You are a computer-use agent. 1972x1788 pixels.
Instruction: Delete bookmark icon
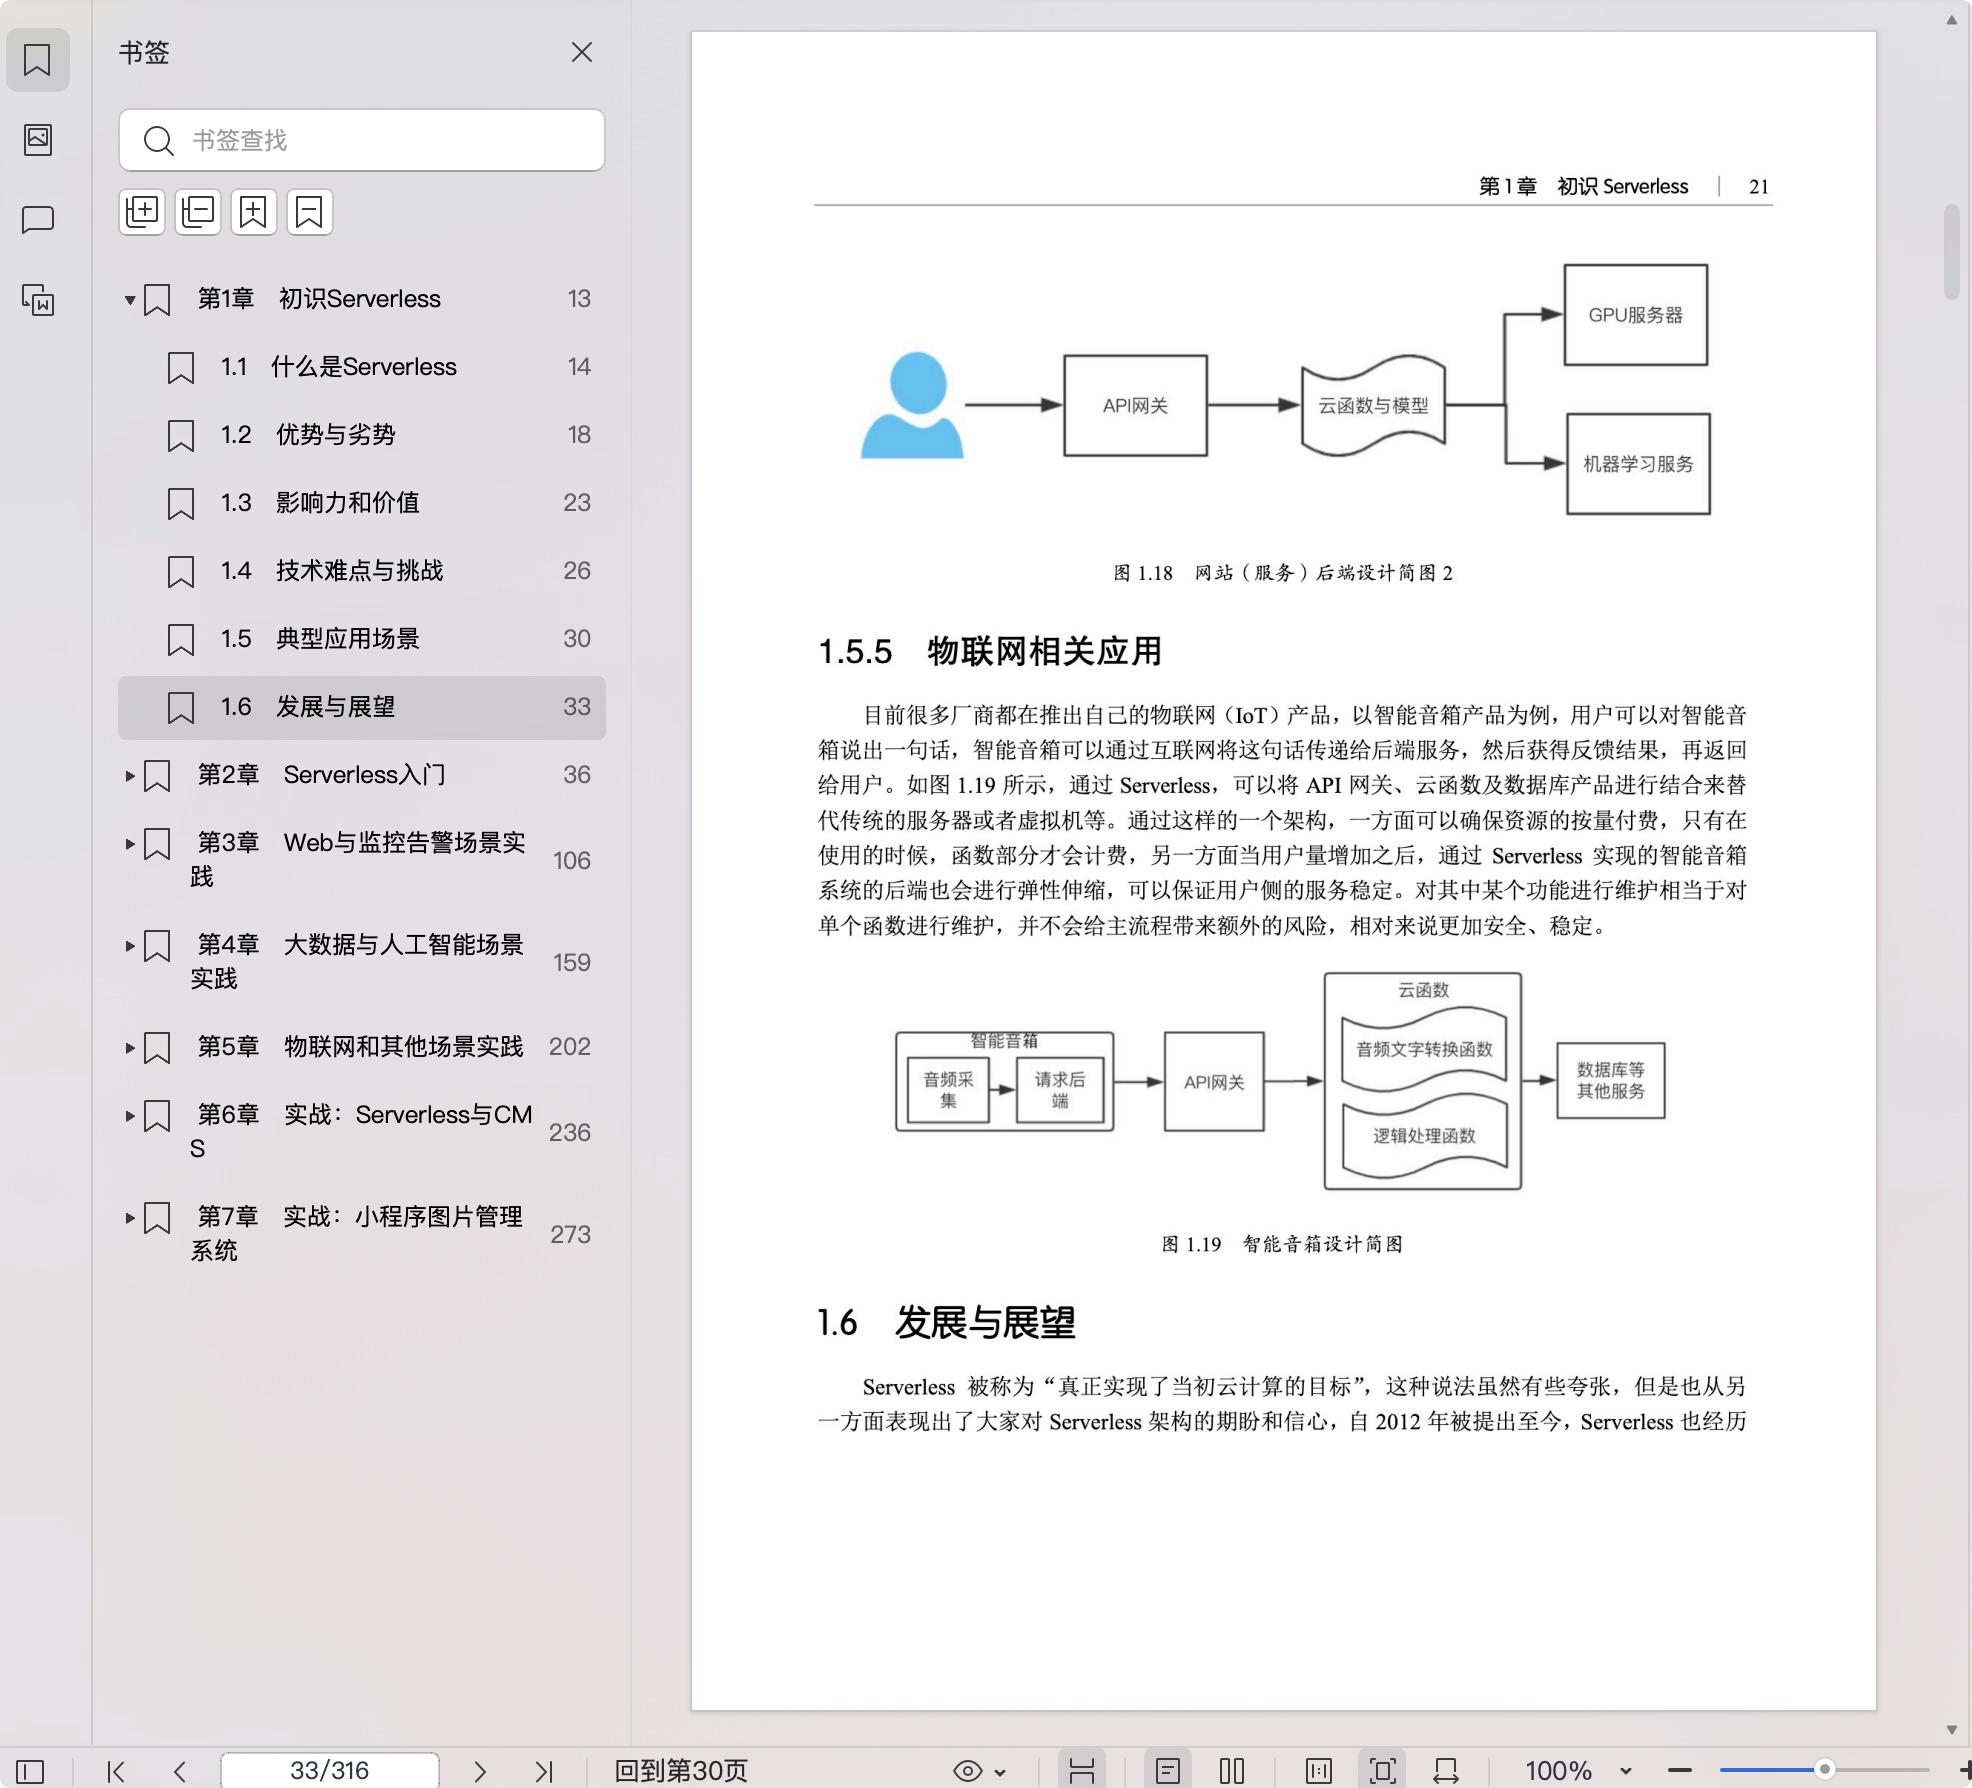click(x=310, y=212)
